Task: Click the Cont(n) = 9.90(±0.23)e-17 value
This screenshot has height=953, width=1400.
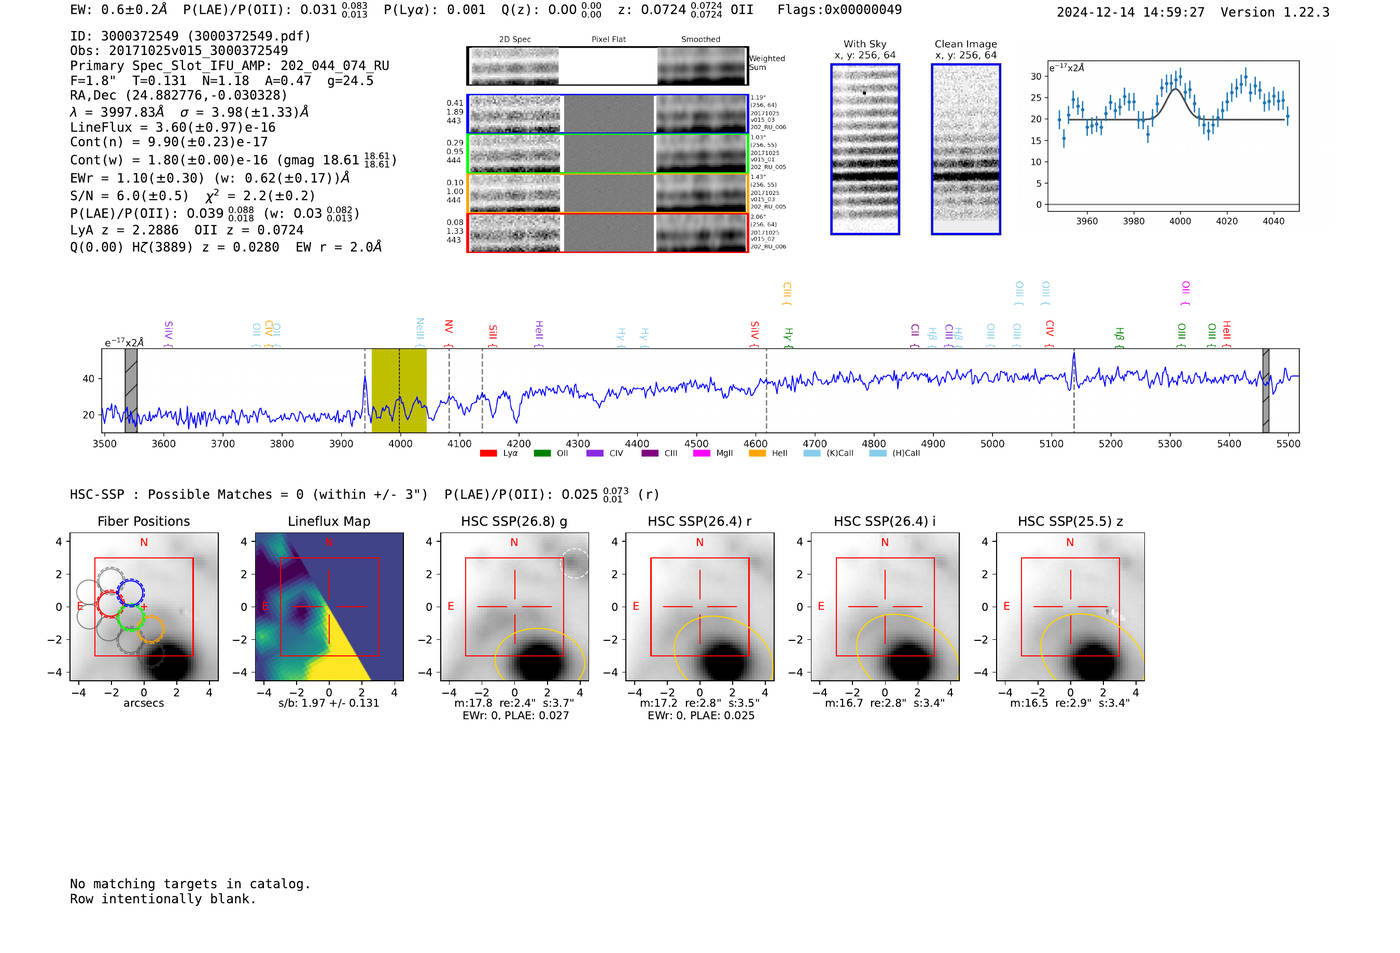Action: pos(168,142)
